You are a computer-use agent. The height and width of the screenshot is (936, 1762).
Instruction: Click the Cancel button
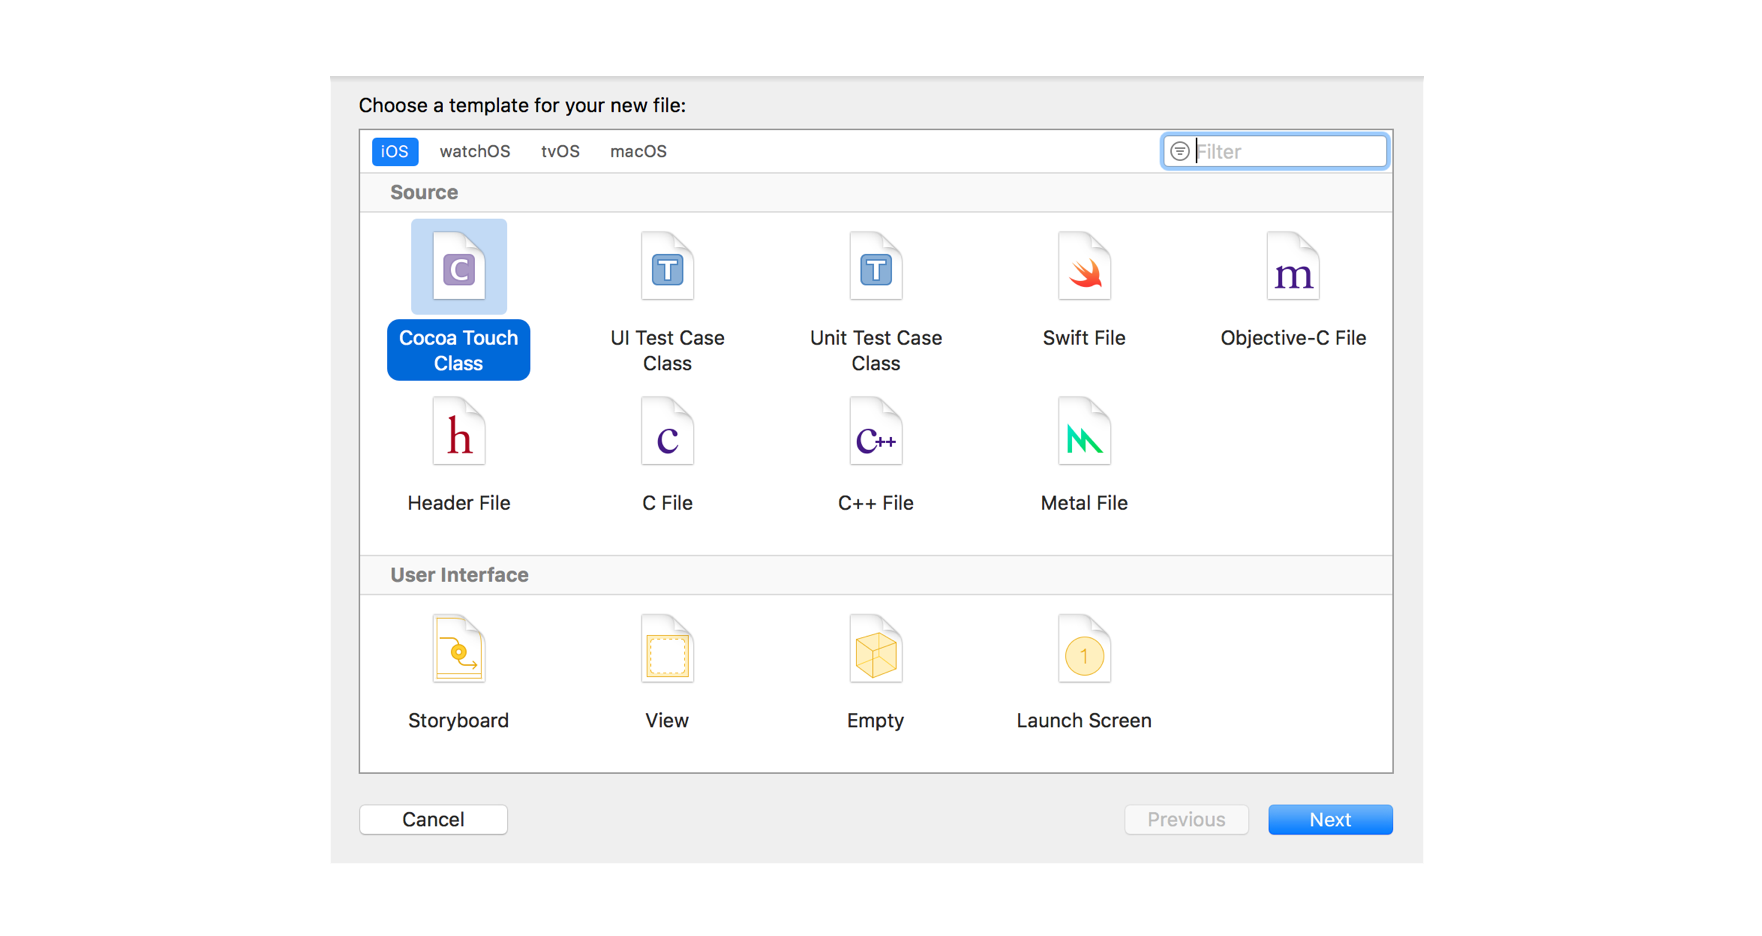tap(433, 819)
